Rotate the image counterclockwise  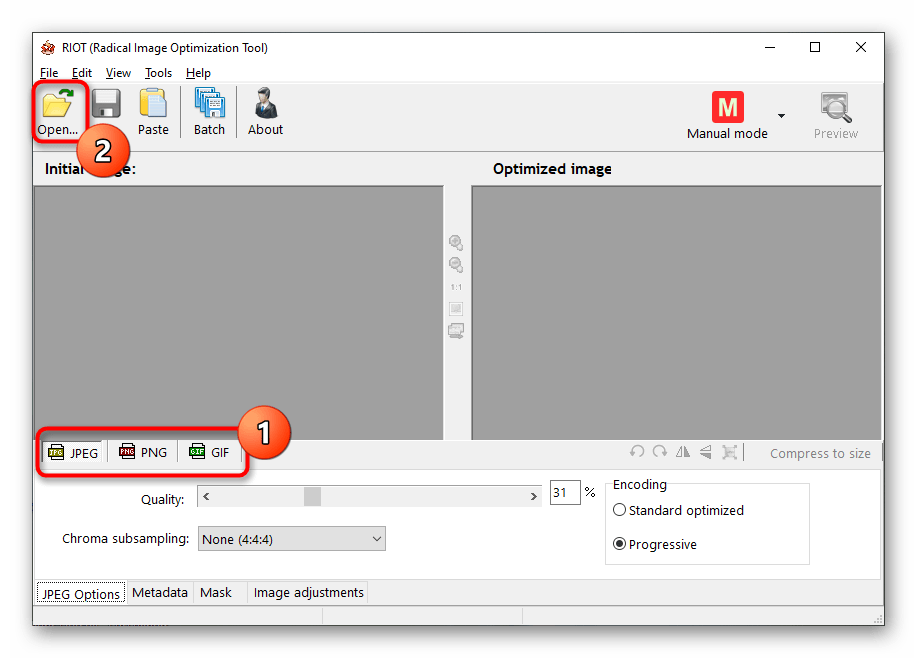tap(637, 452)
